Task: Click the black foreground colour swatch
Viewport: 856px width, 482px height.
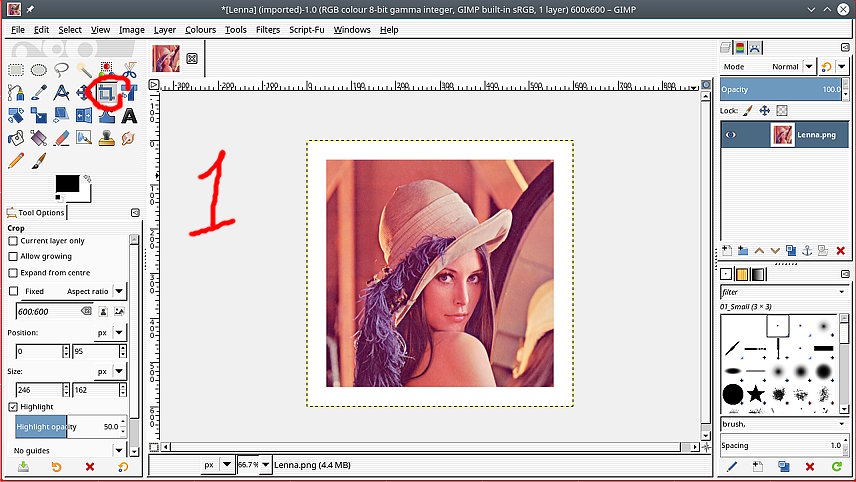Action: pos(67,183)
